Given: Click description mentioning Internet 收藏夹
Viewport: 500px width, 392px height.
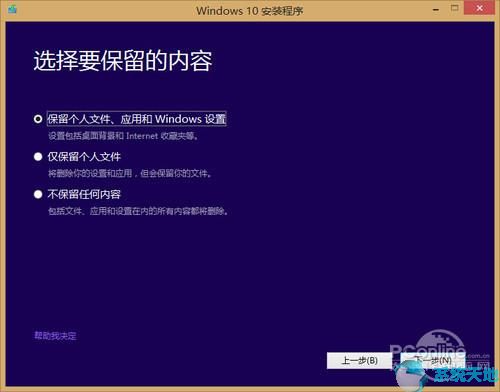Looking at the screenshot, I should (123, 136).
